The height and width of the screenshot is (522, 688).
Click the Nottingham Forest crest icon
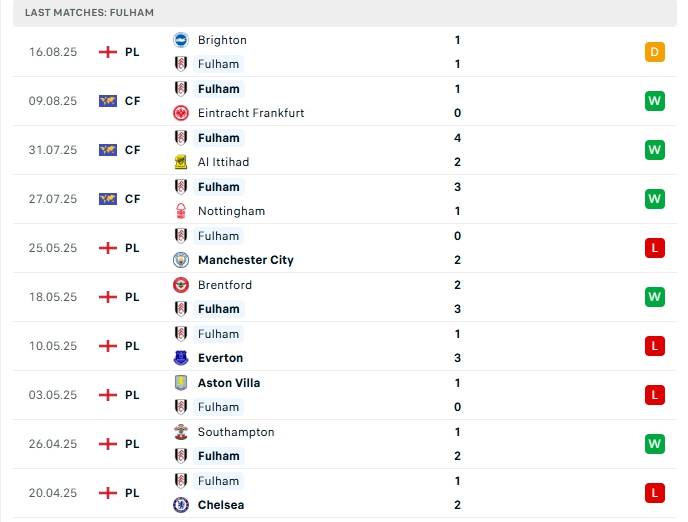click(x=181, y=211)
